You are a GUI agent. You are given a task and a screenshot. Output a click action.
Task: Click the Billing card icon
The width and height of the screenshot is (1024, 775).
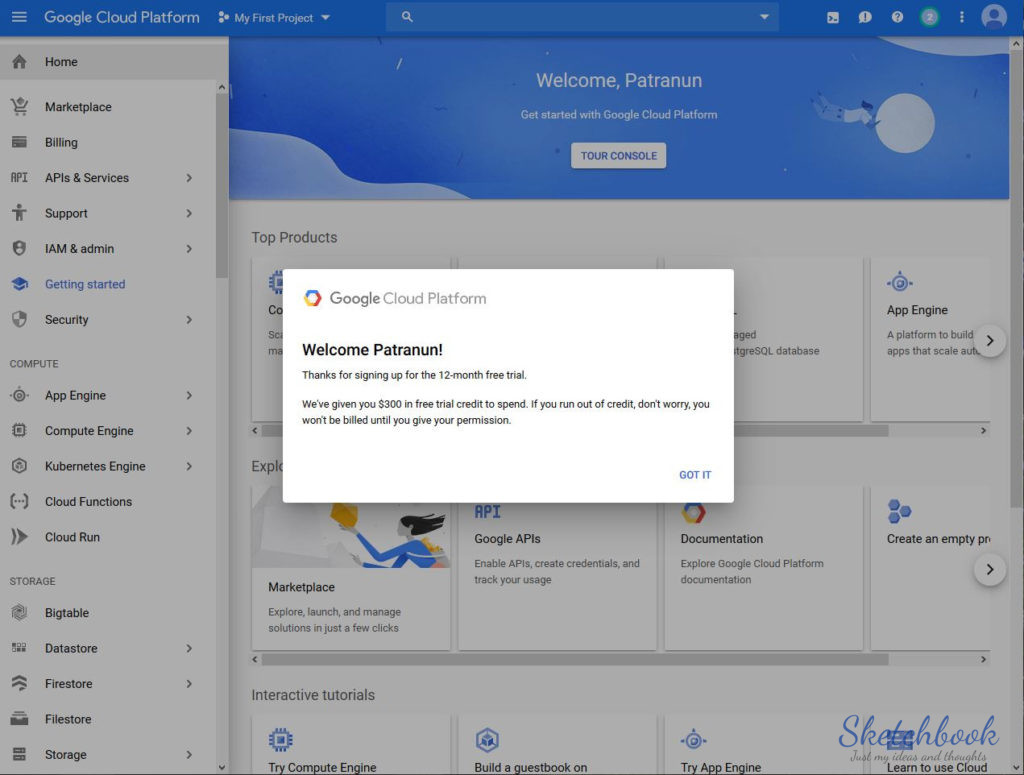[x=20, y=142]
